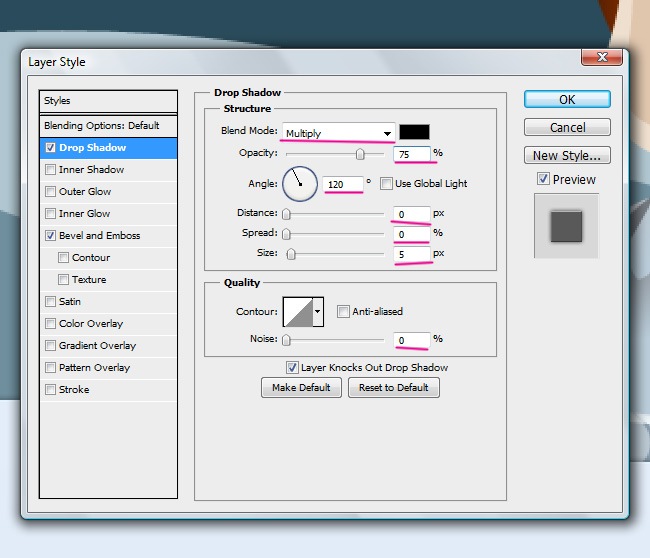Open the Gradient Overlay style settings
Screen dimensions: 650x558
97,346
